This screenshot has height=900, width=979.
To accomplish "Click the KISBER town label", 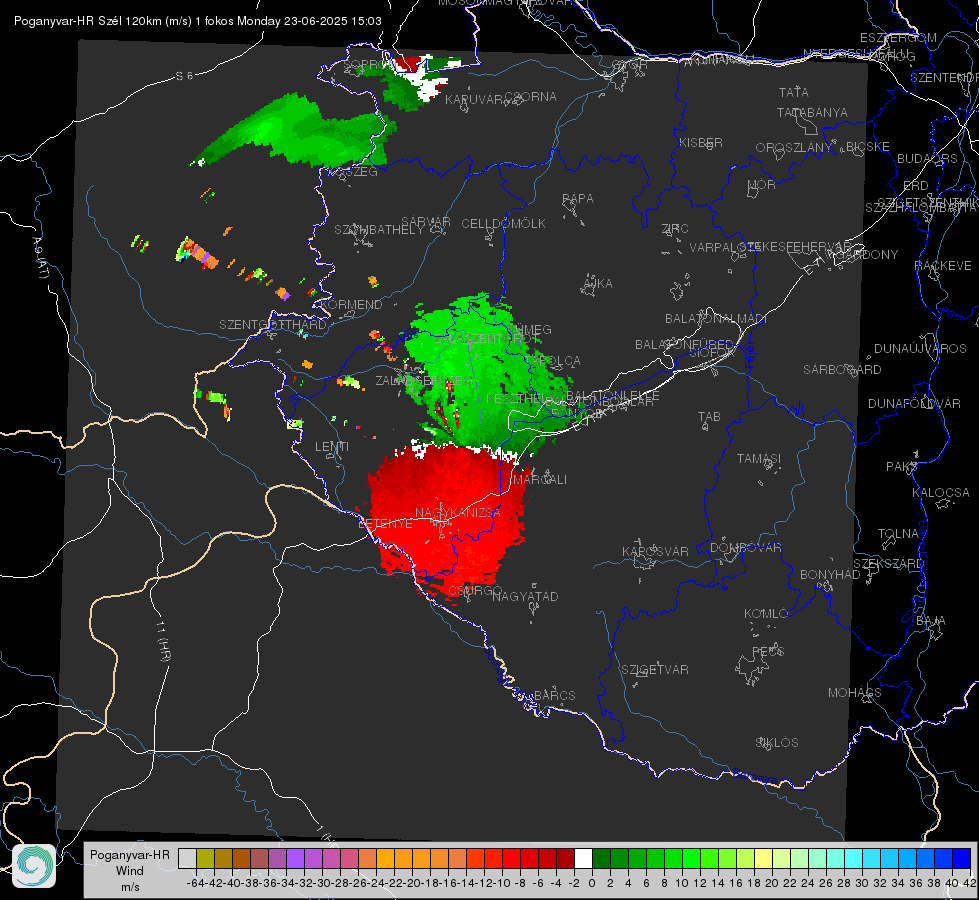I will [701, 143].
